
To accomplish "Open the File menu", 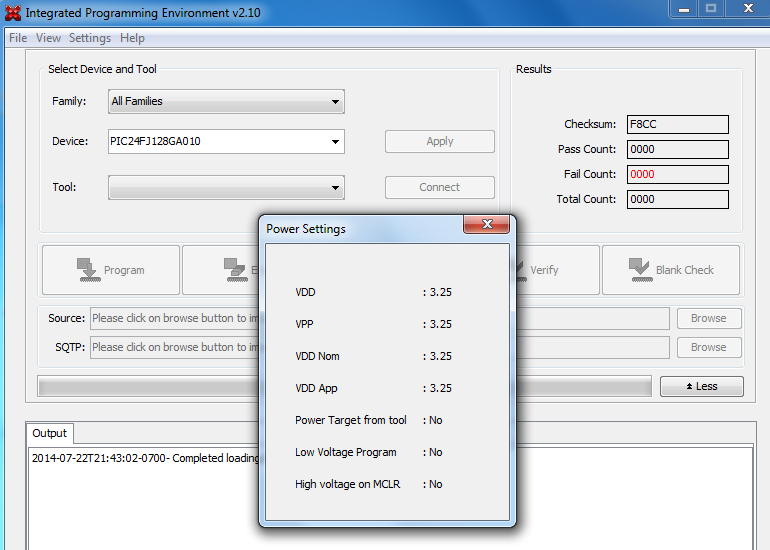I will click(x=18, y=38).
